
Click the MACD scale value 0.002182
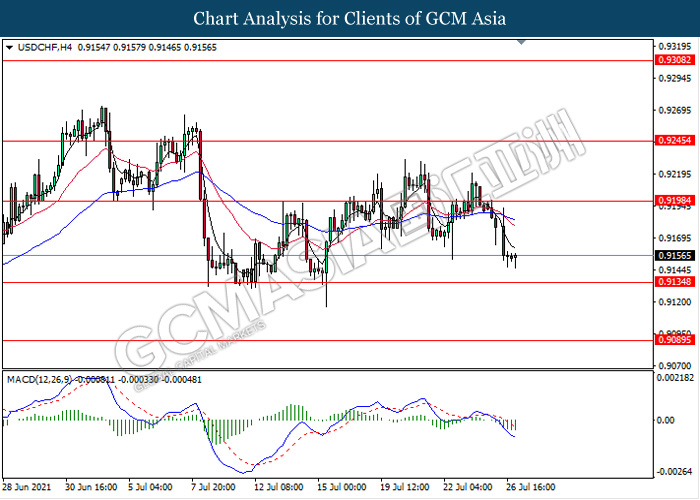[675, 378]
